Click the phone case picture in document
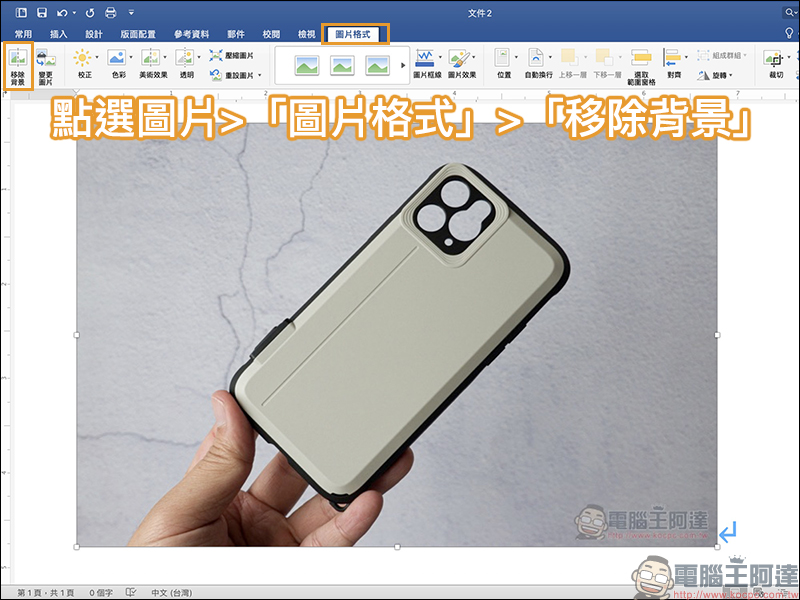This screenshot has height=600, width=800. [x=397, y=335]
